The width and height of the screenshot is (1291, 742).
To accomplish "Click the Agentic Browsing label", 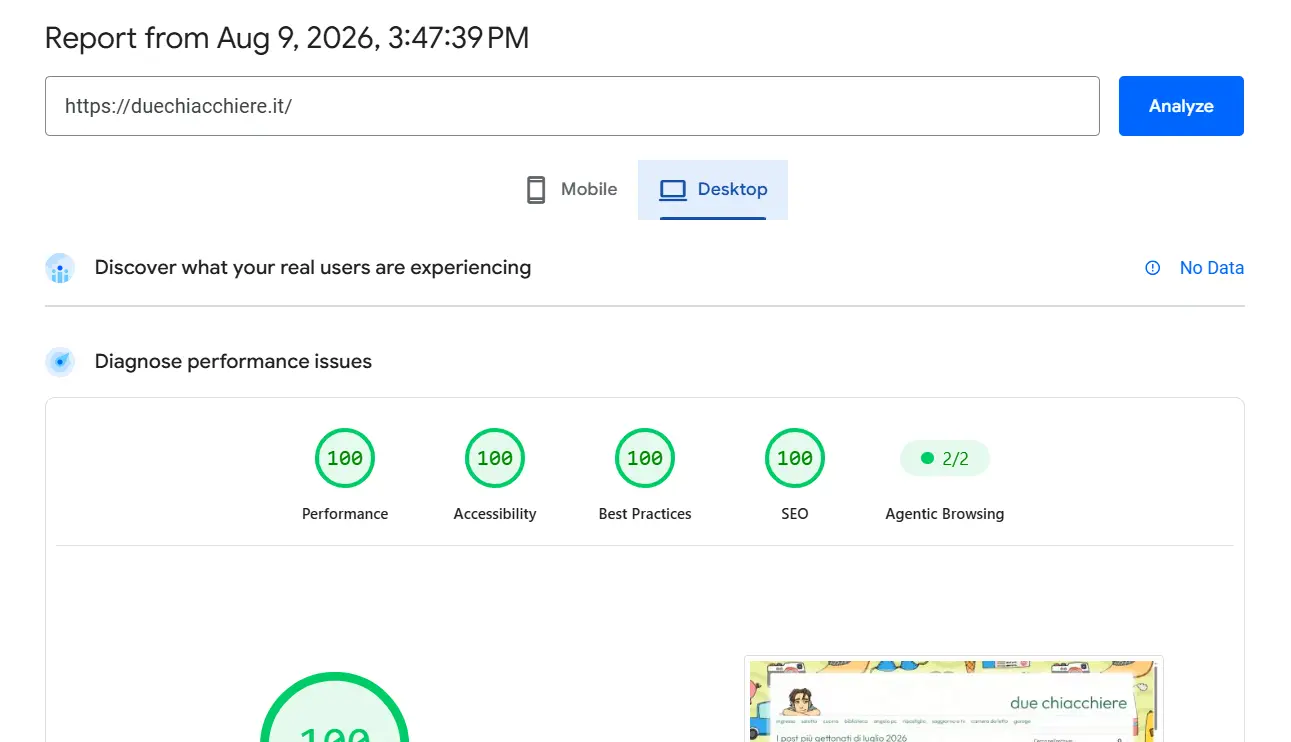I will [x=945, y=514].
